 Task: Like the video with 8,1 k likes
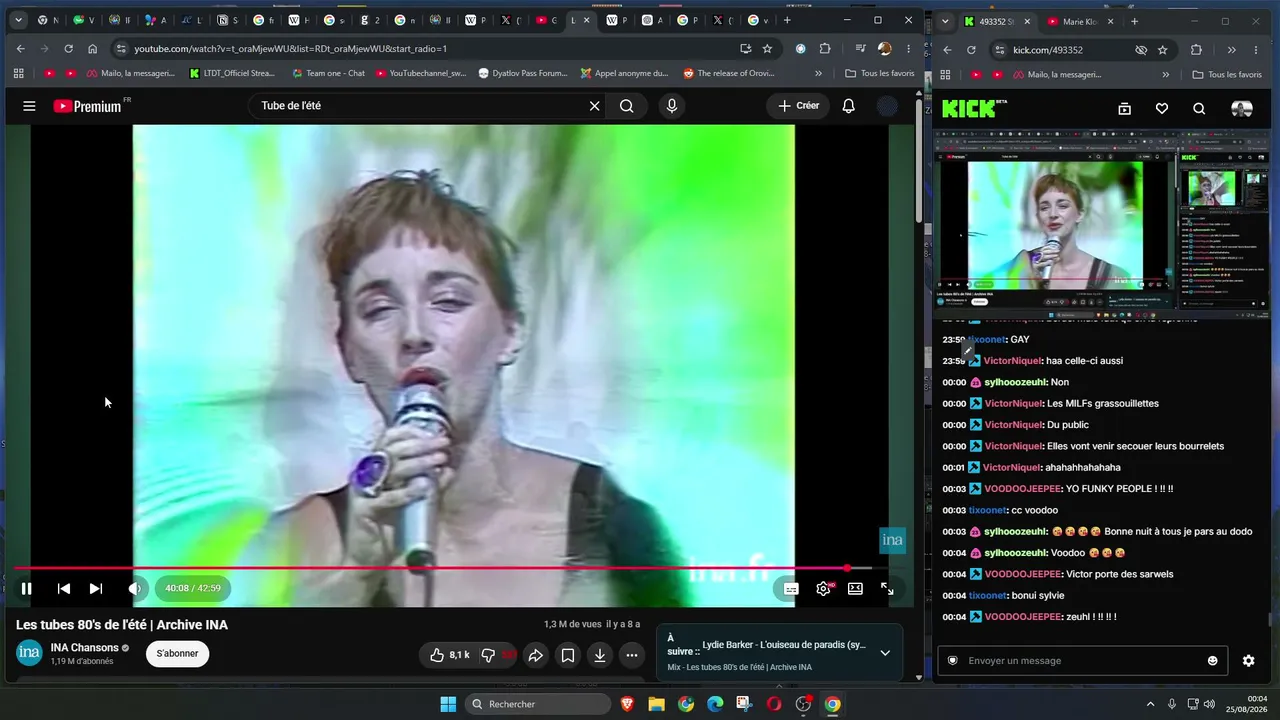(x=449, y=655)
